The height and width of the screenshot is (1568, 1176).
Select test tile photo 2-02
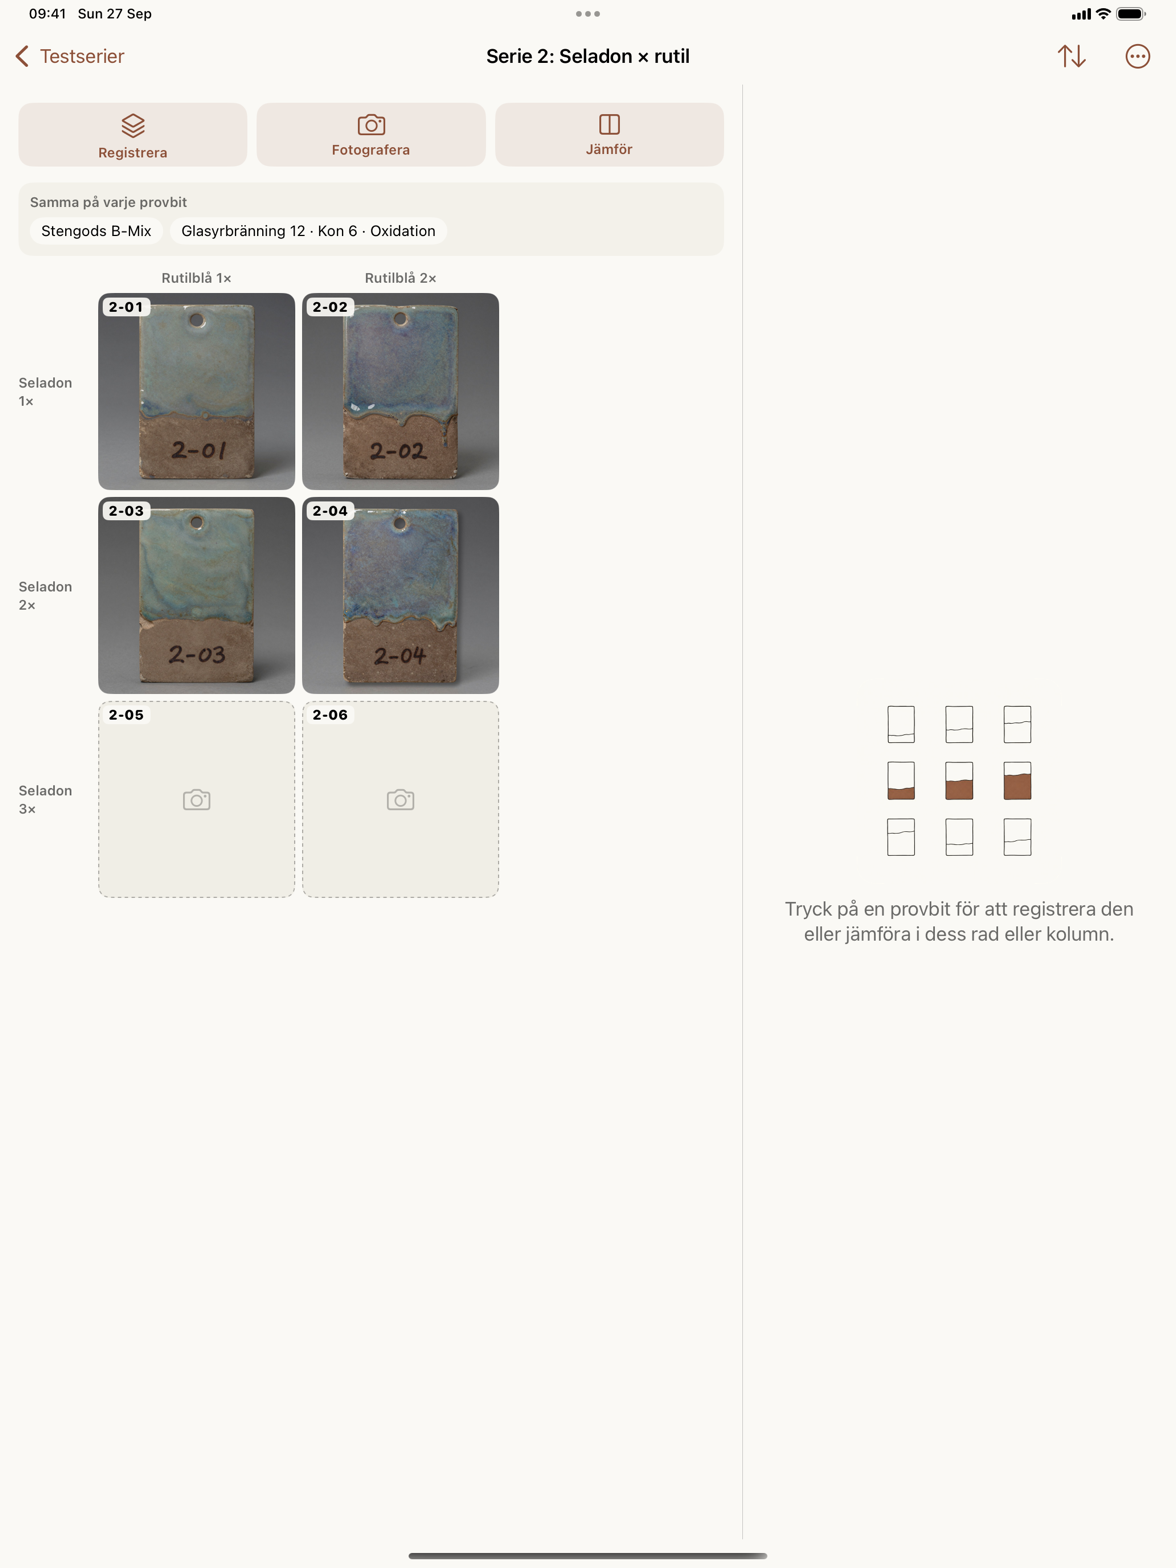pyautogui.click(x=401, y=391)
